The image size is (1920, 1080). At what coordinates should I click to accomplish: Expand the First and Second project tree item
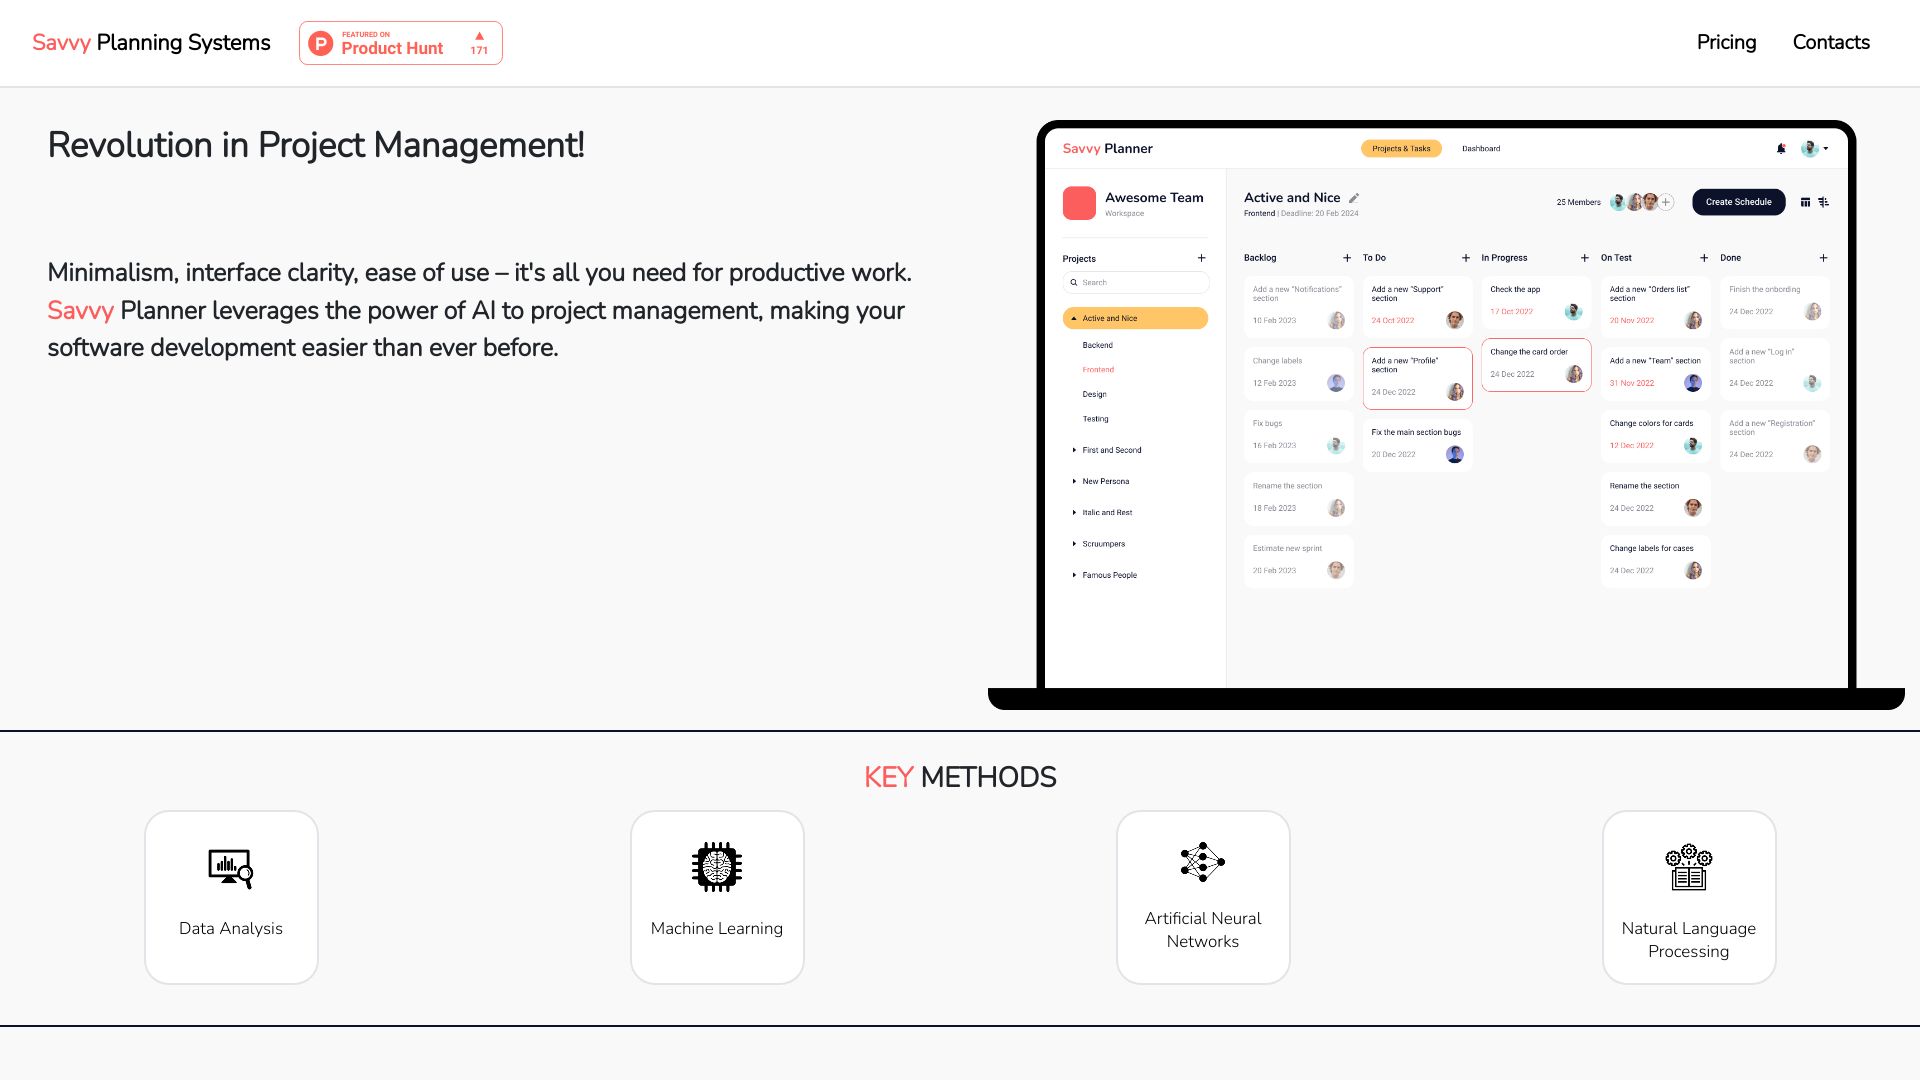tap(1075, 450)
